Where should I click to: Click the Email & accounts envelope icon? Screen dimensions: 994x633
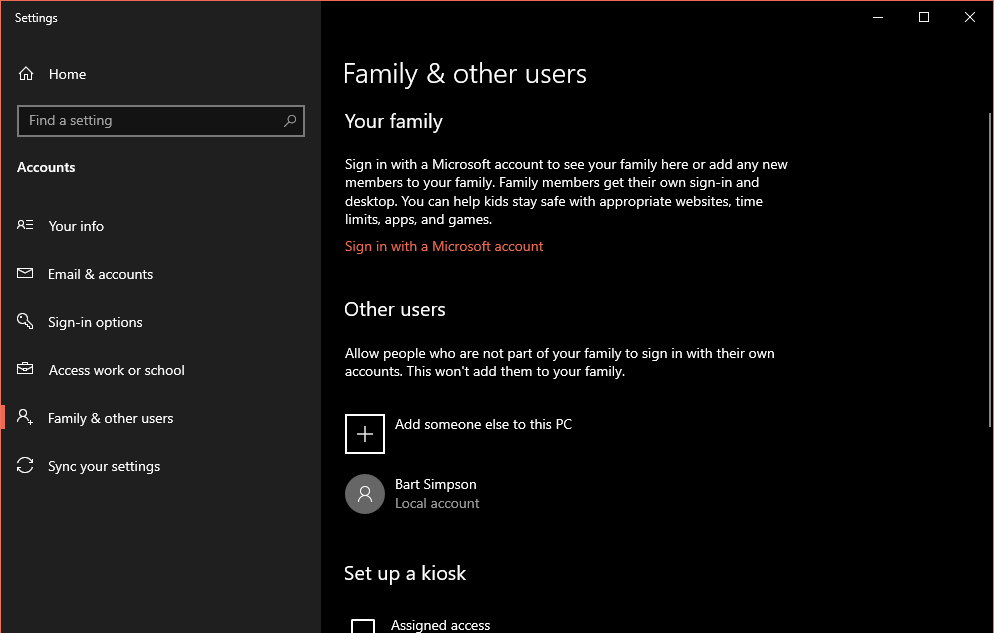pos(25,273)
